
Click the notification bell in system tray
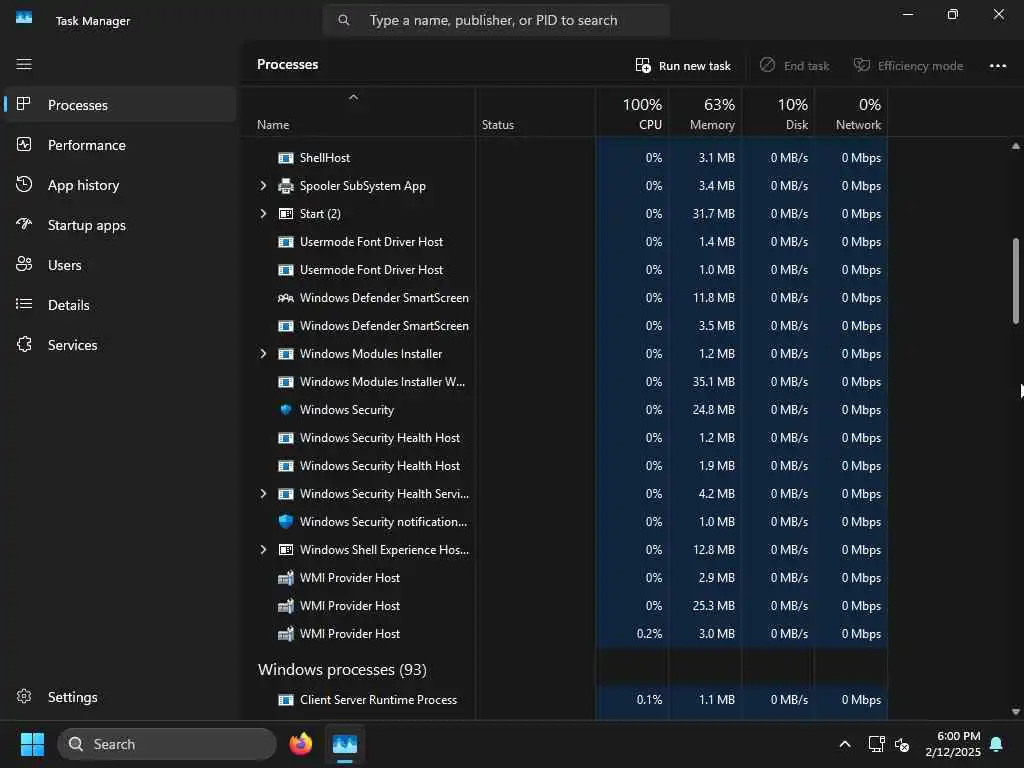997,744
